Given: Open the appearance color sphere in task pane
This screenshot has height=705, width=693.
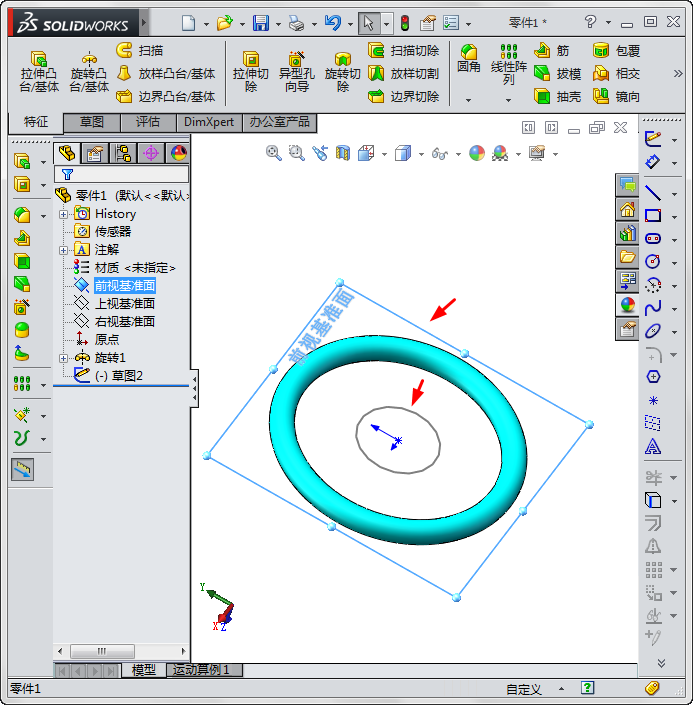Looking at the screenshot, I should click(627, 305).
